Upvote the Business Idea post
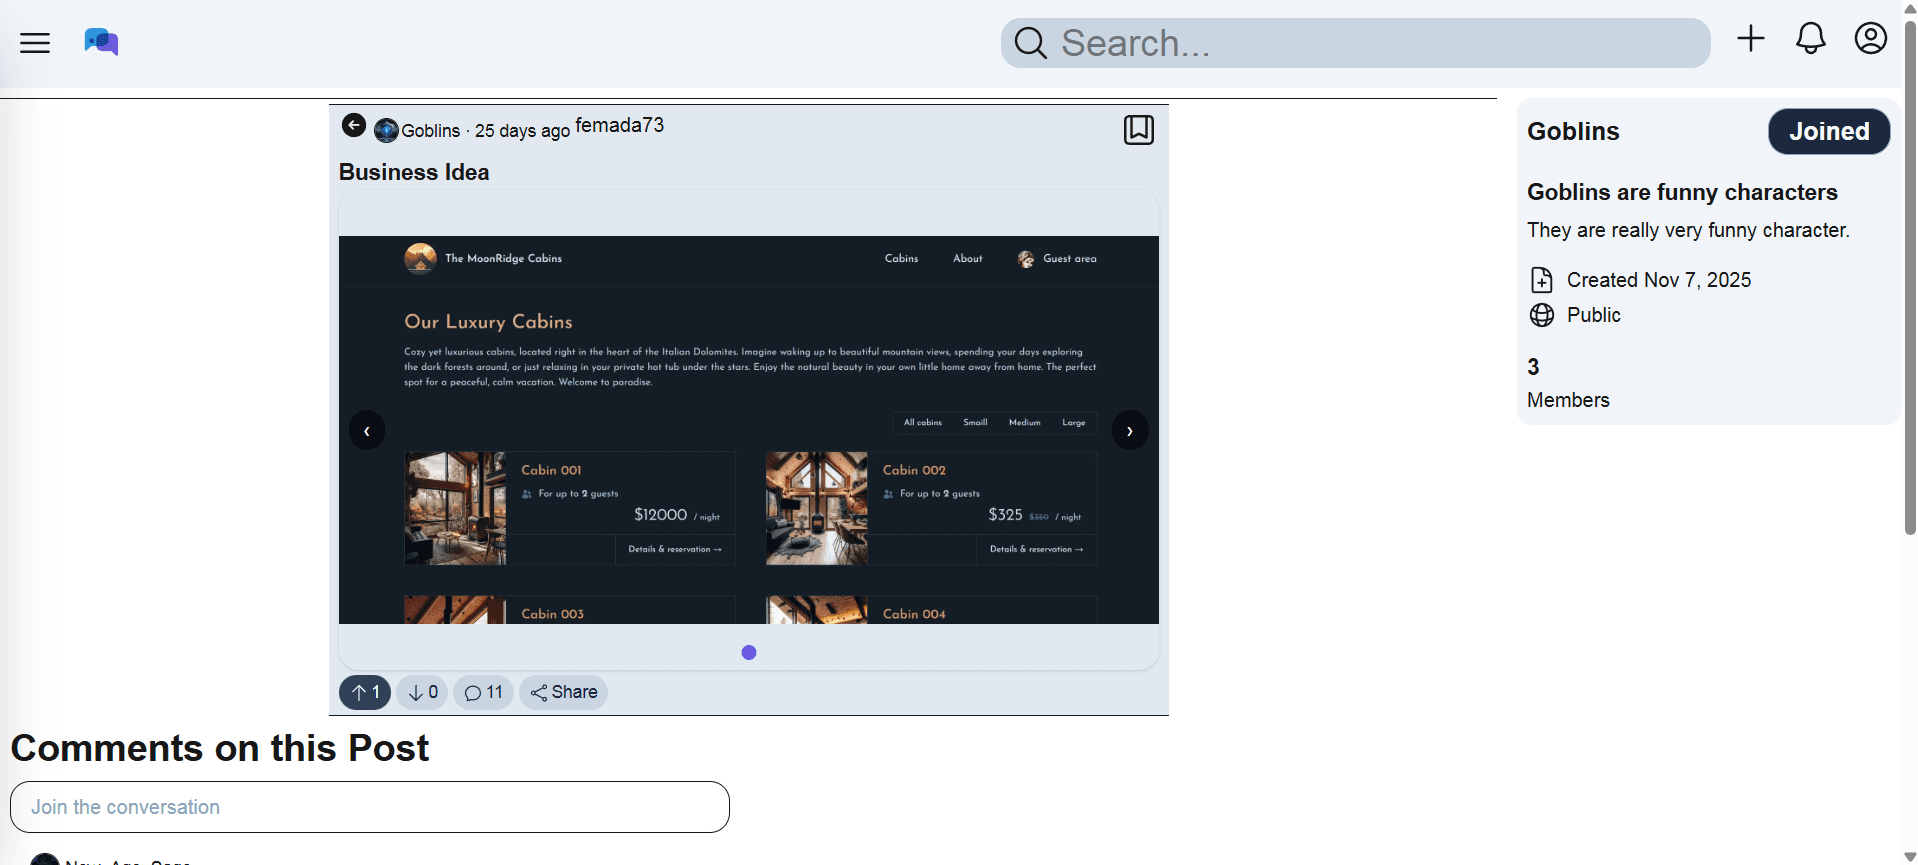Screen dimensions: 1918x865 (x=365, y=692)
